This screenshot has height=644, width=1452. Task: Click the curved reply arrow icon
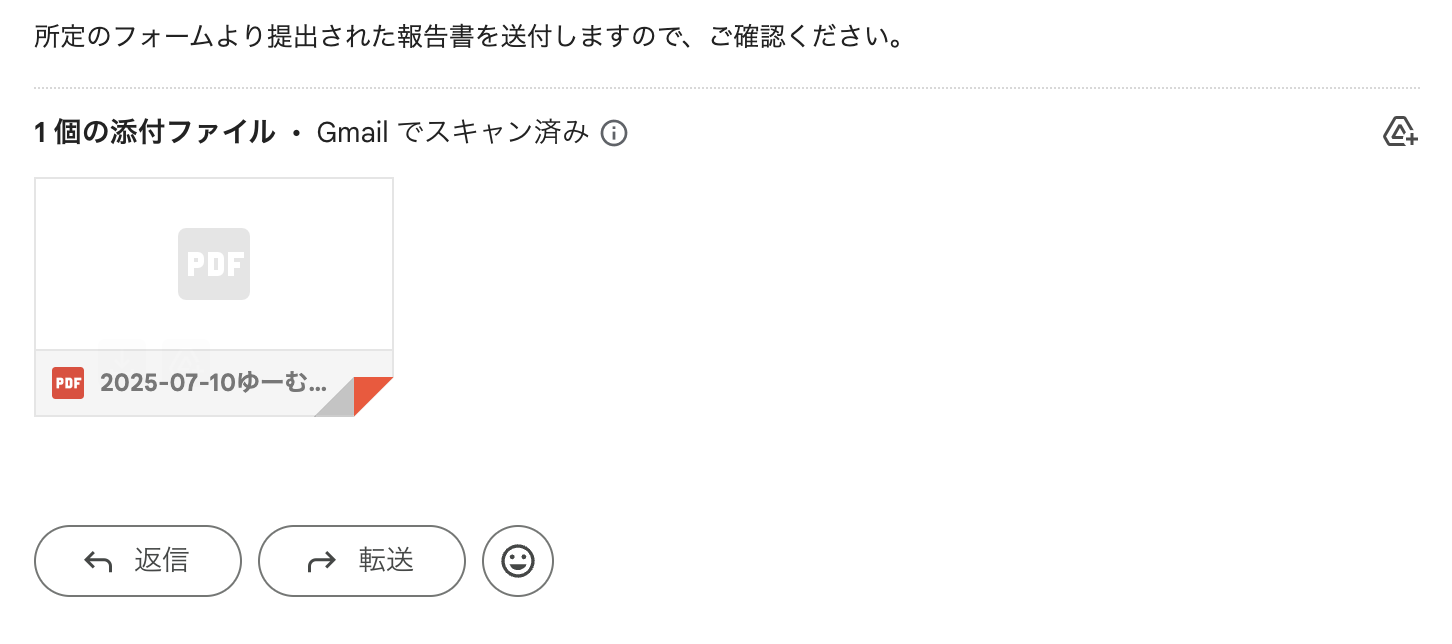pos(98,562)
